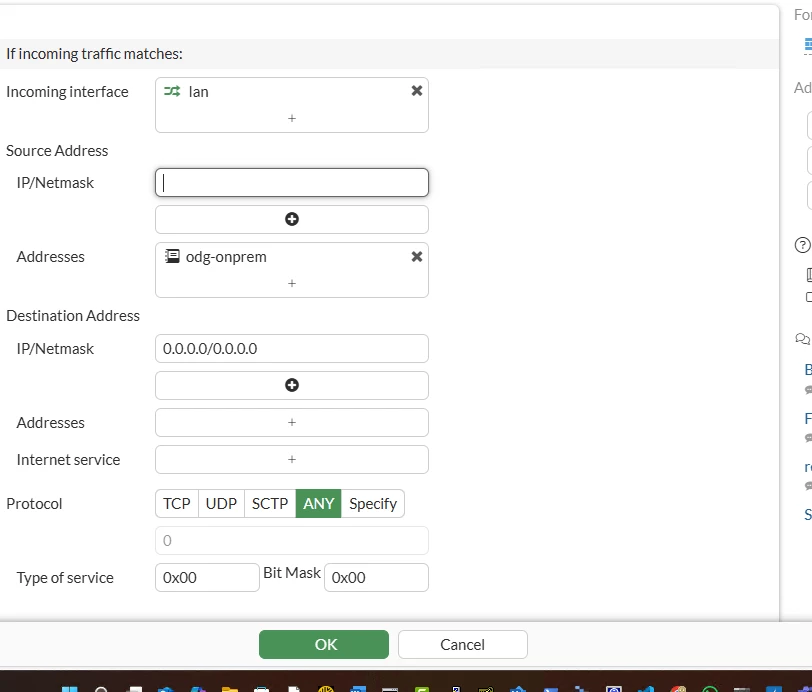Click the Source Address heading
This screenshot has height=692, width=812.
[57, 151]
